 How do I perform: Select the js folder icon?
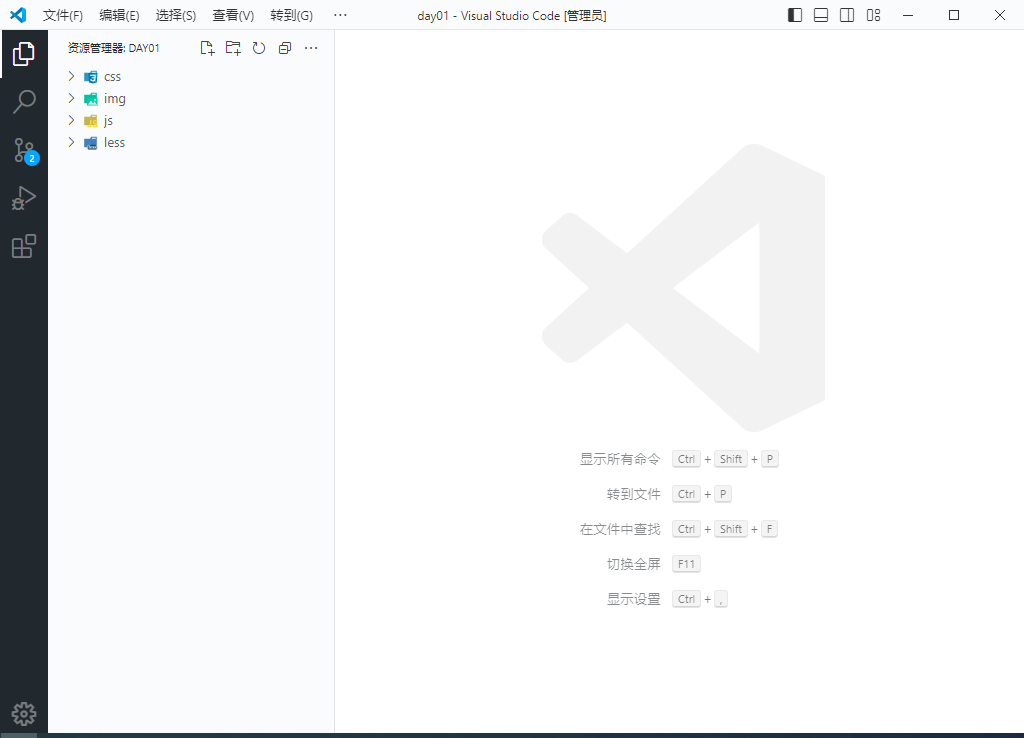pyautogui.click(x=91, y=121)
